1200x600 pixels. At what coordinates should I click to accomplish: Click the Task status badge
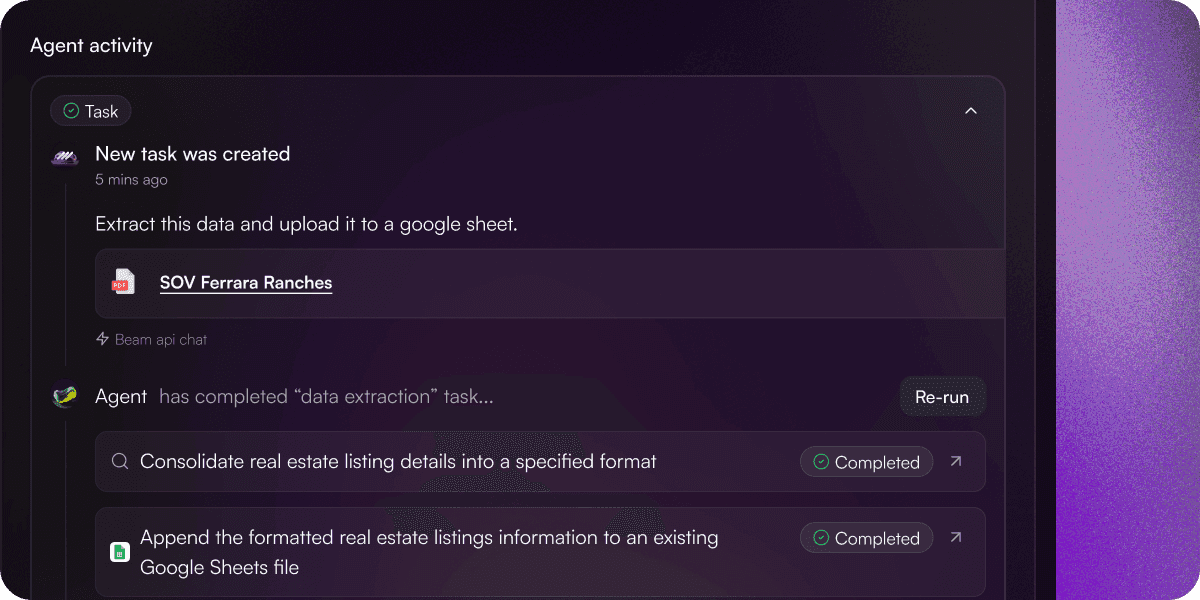(x=91, y=111)
